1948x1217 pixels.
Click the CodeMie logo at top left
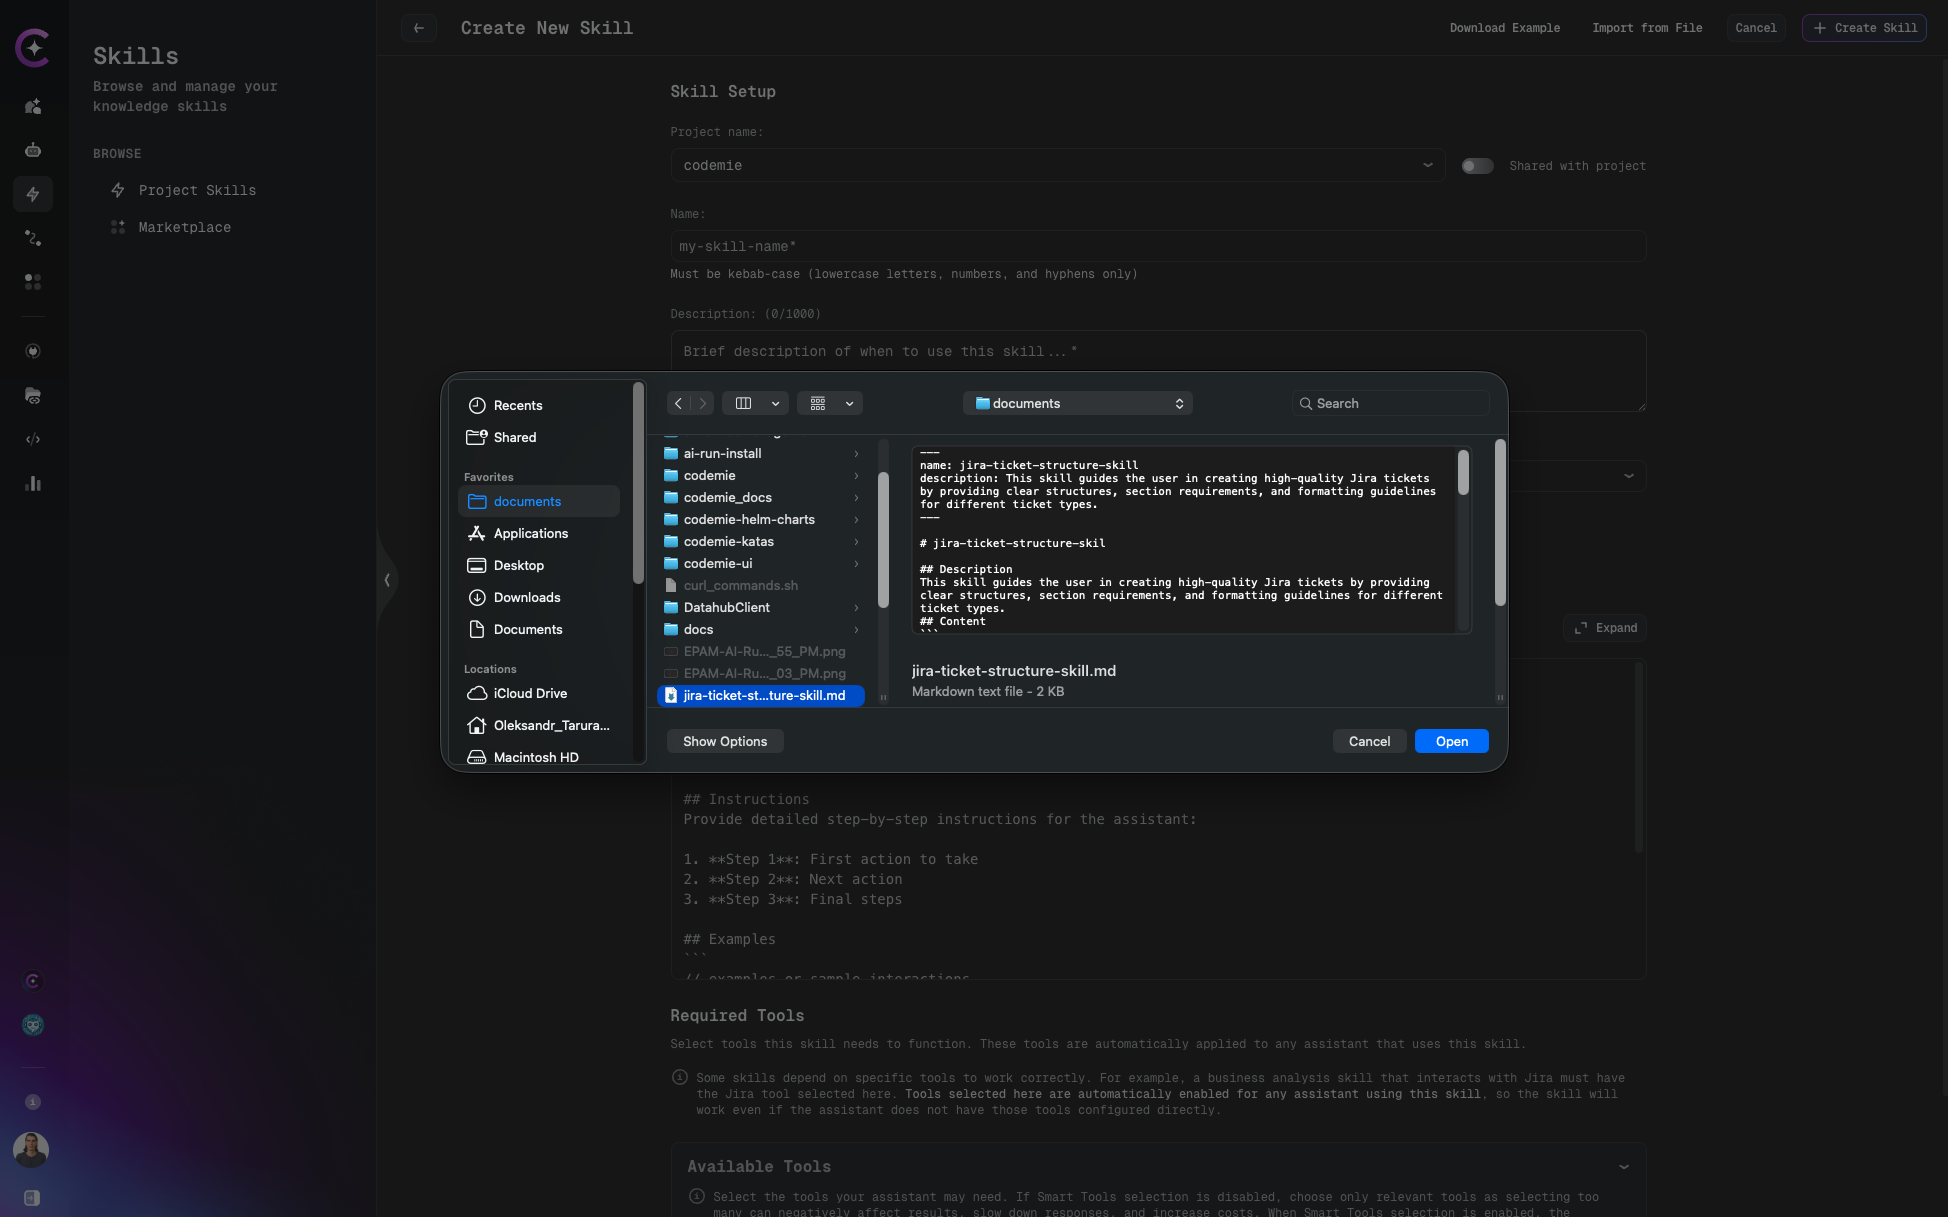[32, 47]
